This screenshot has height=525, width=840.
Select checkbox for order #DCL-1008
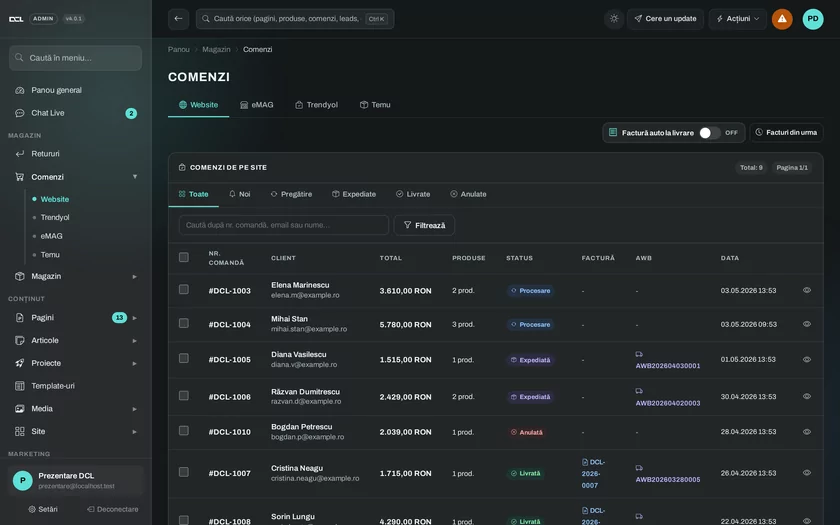184,520
